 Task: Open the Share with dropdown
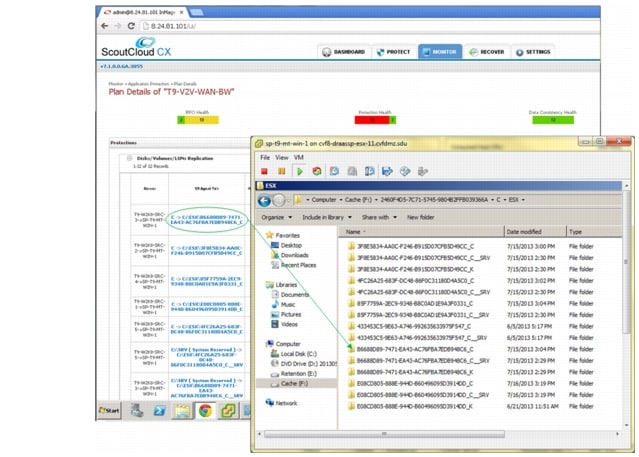(379, 217)
